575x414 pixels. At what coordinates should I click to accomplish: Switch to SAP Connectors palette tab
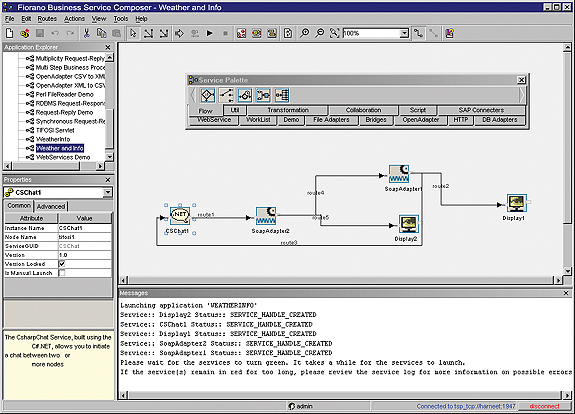481,110
